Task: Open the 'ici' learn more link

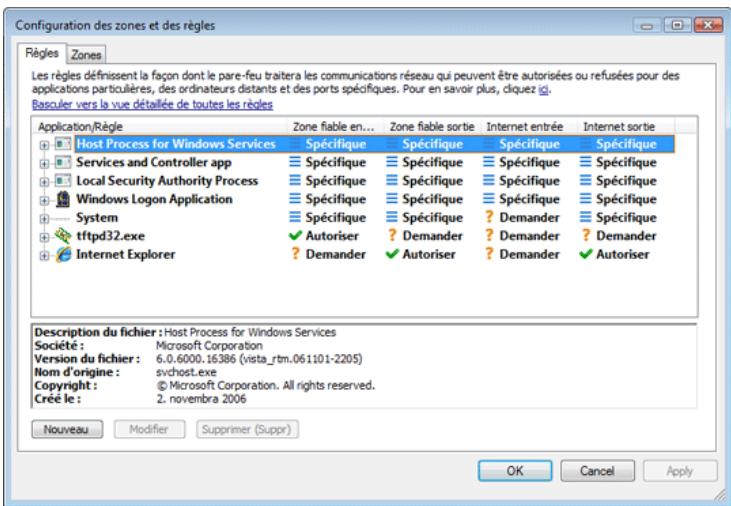Action: click(x=543, y=89)
